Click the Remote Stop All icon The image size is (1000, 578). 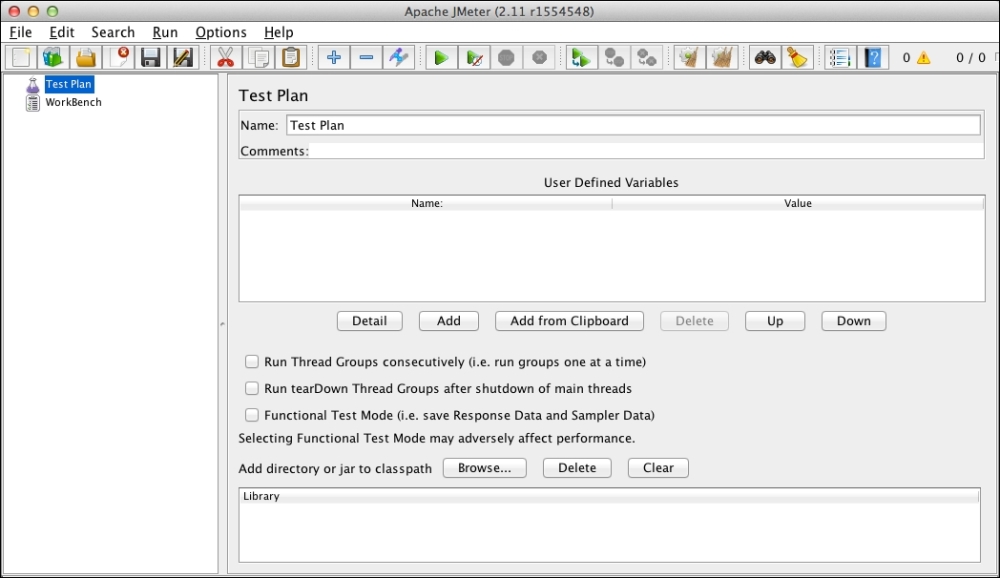pos(614,57)
